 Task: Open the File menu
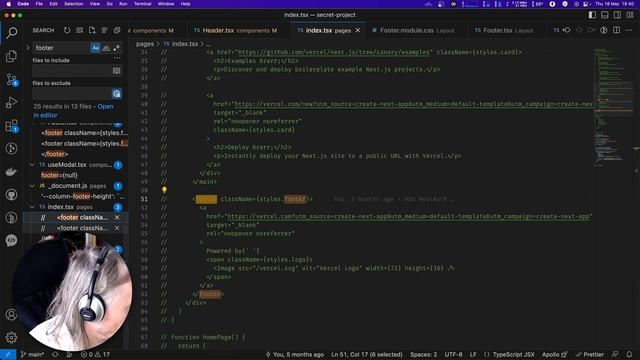39,4
